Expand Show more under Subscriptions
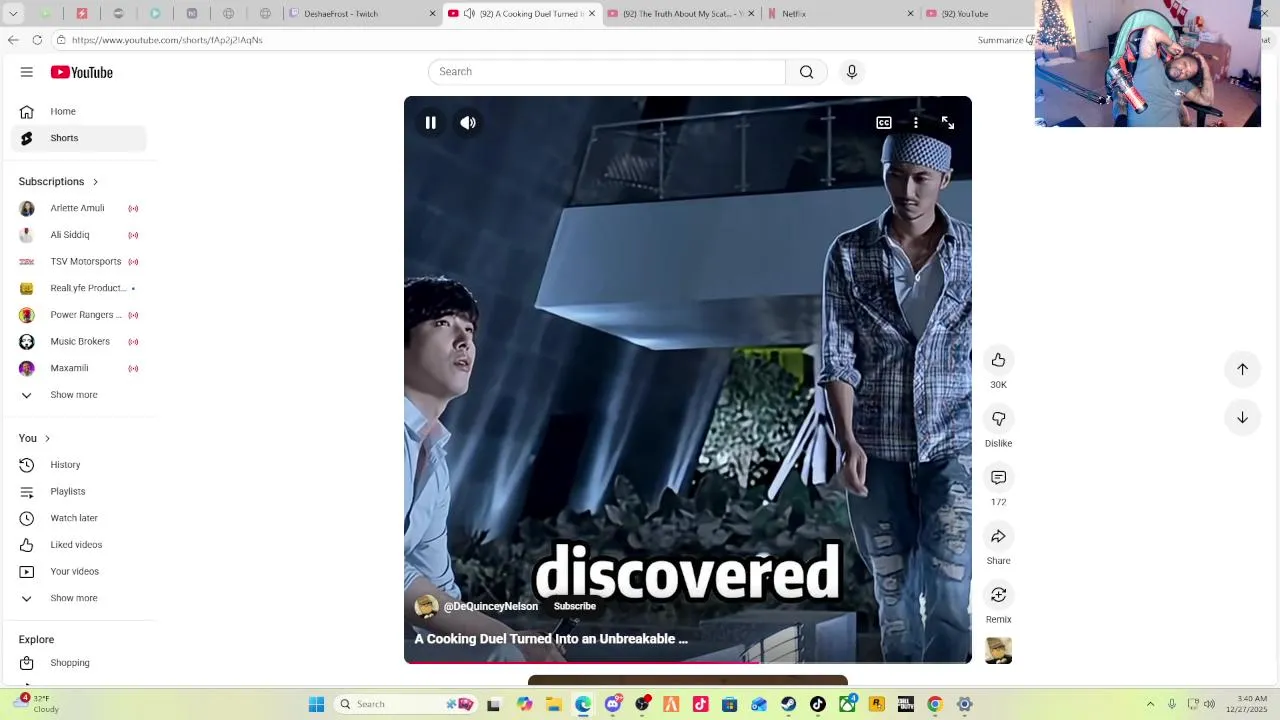Image resolution: width=1280 pixels, height=720 pixels. pyautogui.click(x=78, y=395)
